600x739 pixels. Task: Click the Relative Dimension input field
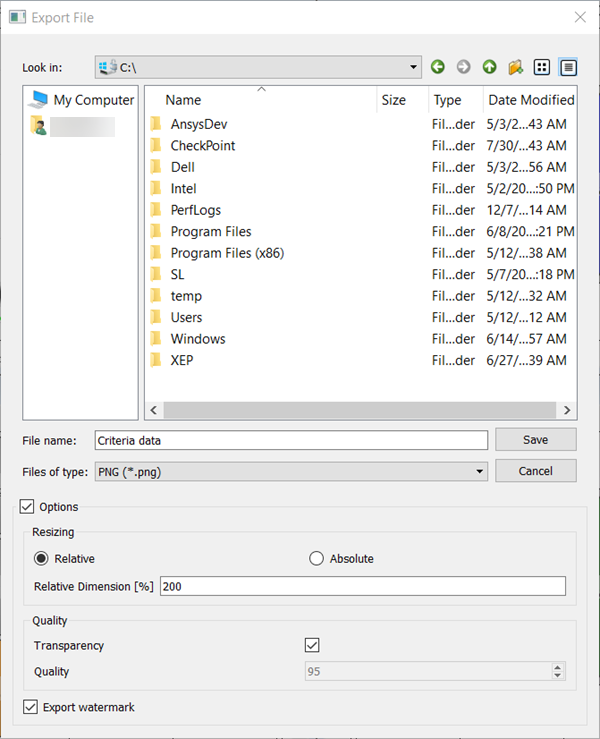pos(363,586)
